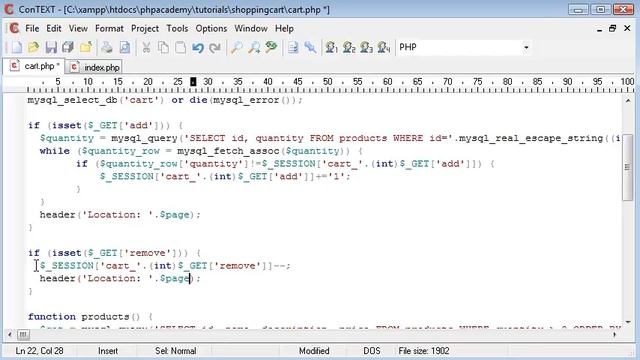640x360 pixels.
Task: Open the Edit menu
Action: (x=53, y=29)
